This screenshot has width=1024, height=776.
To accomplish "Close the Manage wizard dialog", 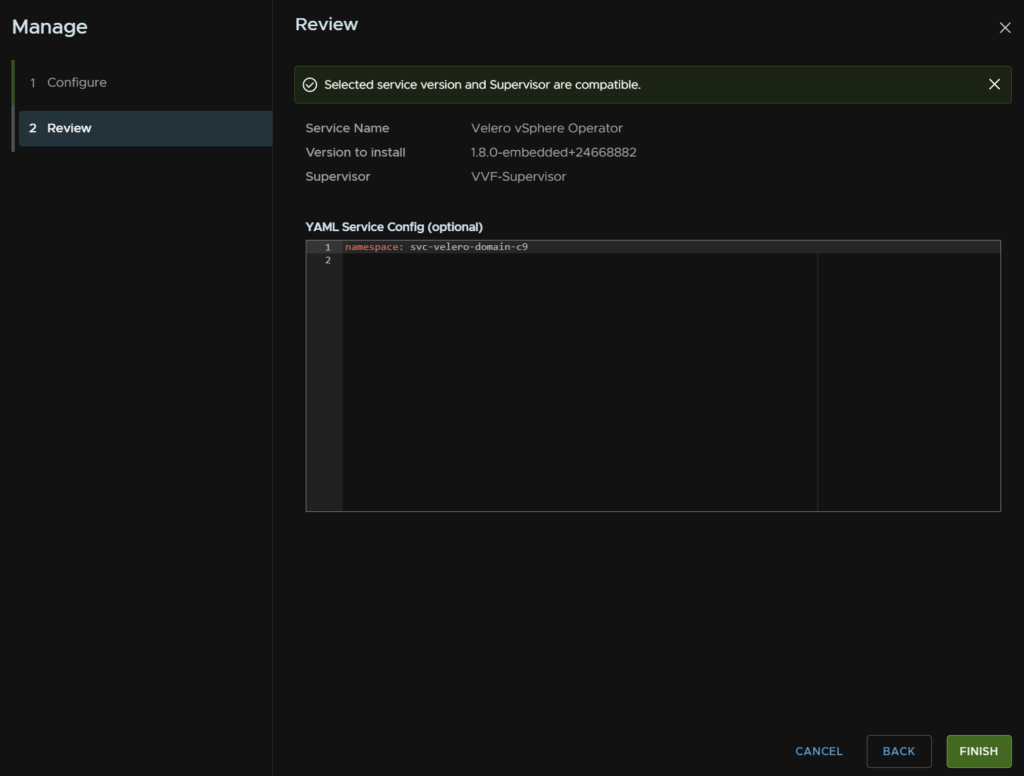I will [1004, 27].
